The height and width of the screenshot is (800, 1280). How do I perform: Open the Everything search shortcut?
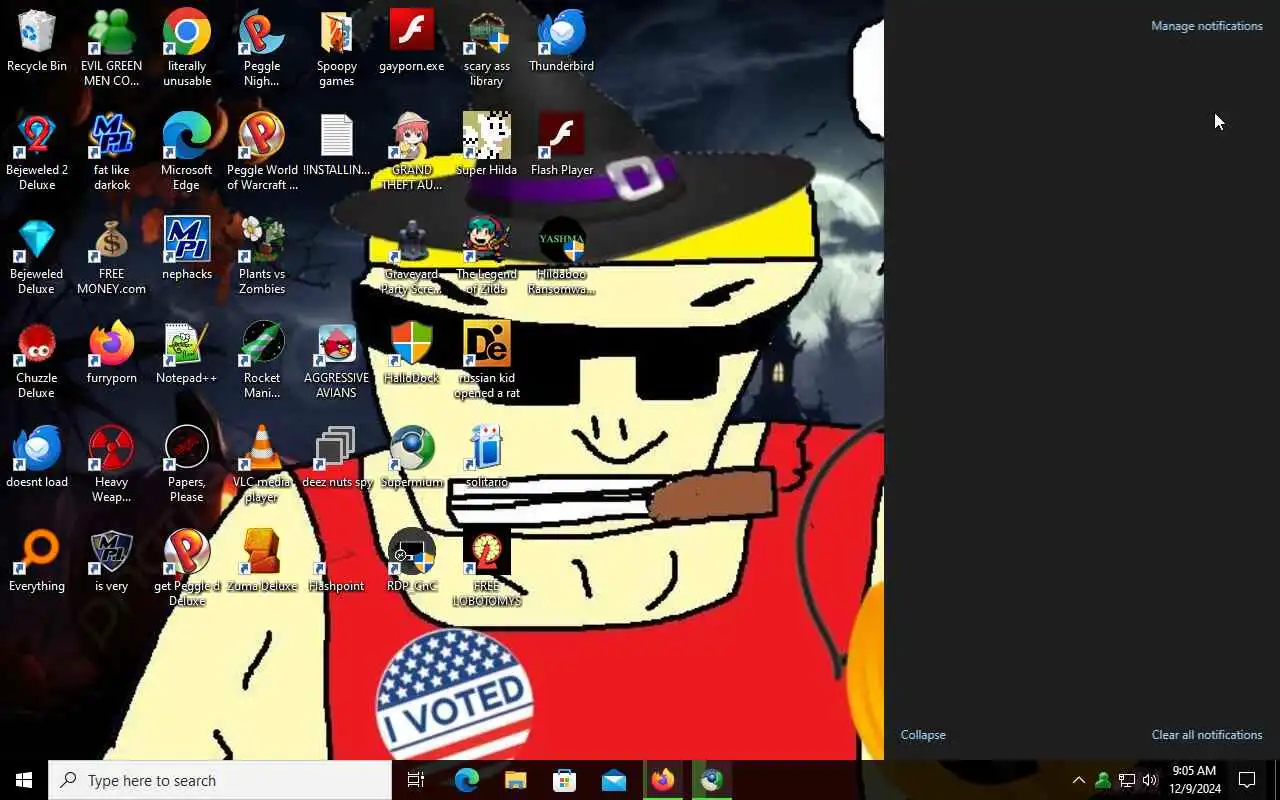pos(37,562)
